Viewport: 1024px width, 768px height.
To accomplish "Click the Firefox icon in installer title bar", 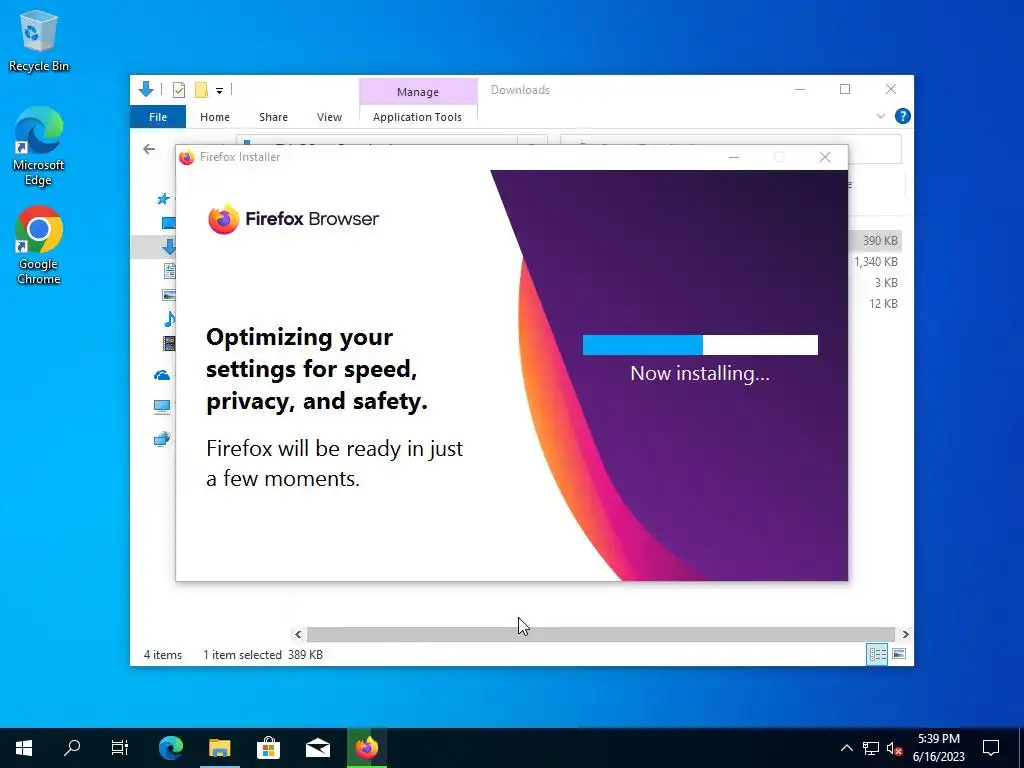I will 187,157.
